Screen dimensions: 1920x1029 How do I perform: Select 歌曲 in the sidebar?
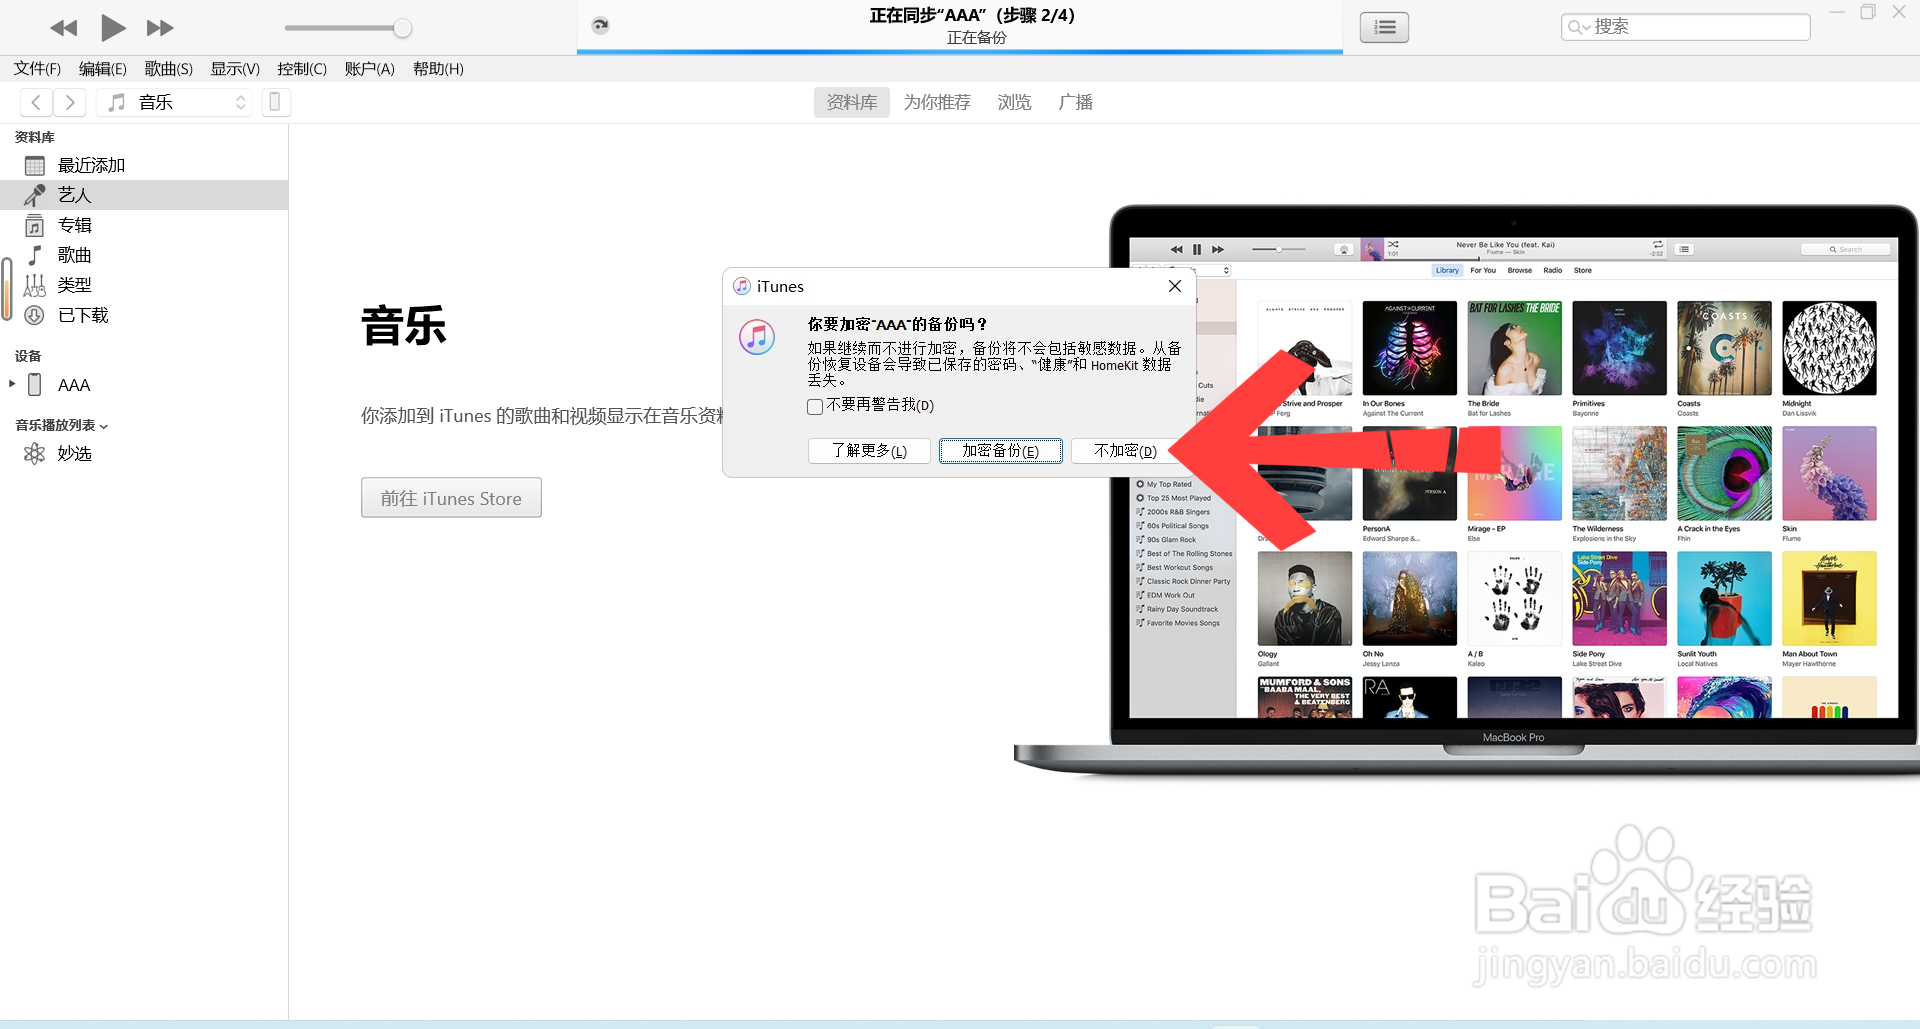pyautogui.click(x=144, y=255)
